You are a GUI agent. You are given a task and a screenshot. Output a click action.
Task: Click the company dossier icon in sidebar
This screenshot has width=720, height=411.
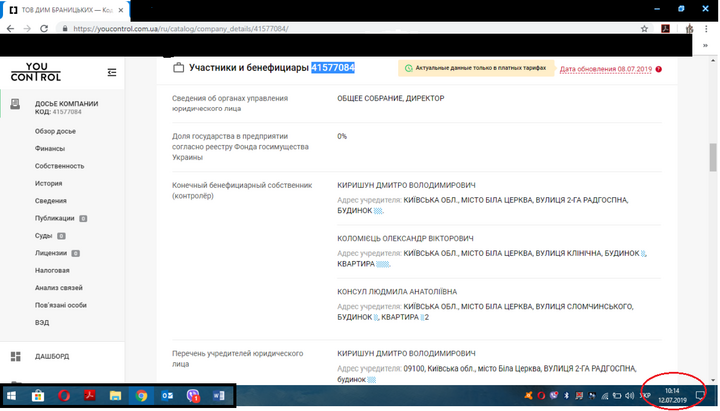pos(16,105)
